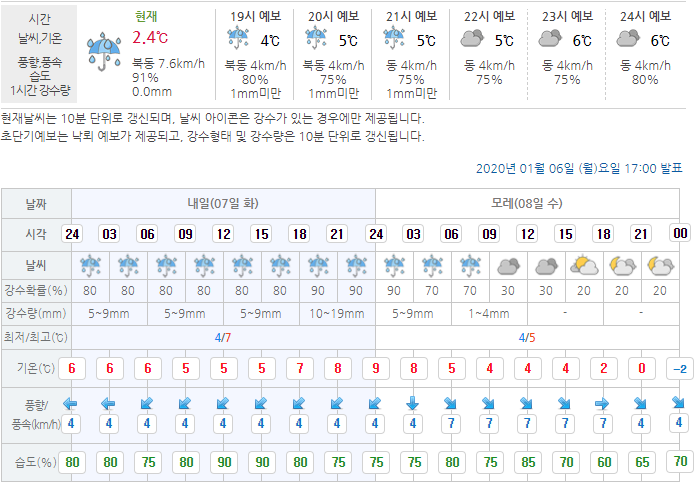
Task: Click the 21시 예보 column header
Action: (411, 15)
